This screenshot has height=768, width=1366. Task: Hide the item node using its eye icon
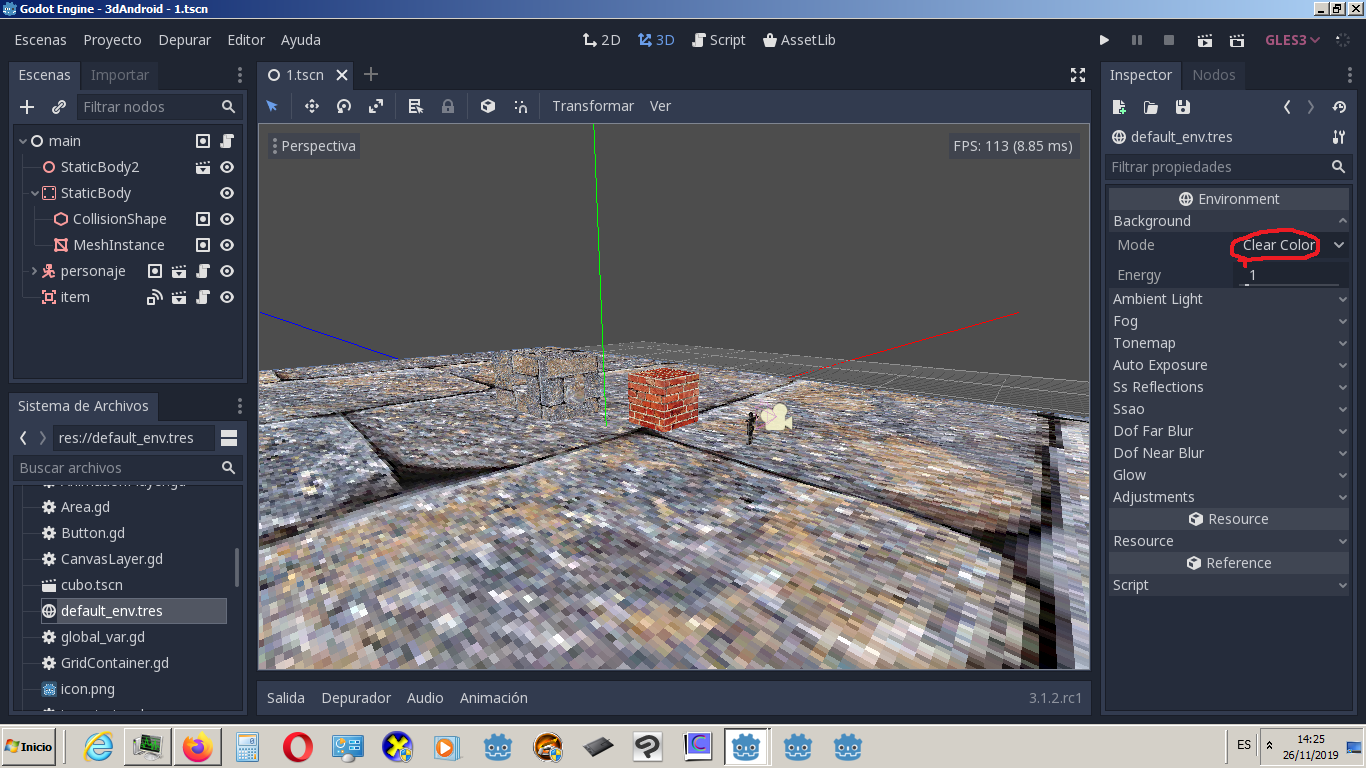226,296
